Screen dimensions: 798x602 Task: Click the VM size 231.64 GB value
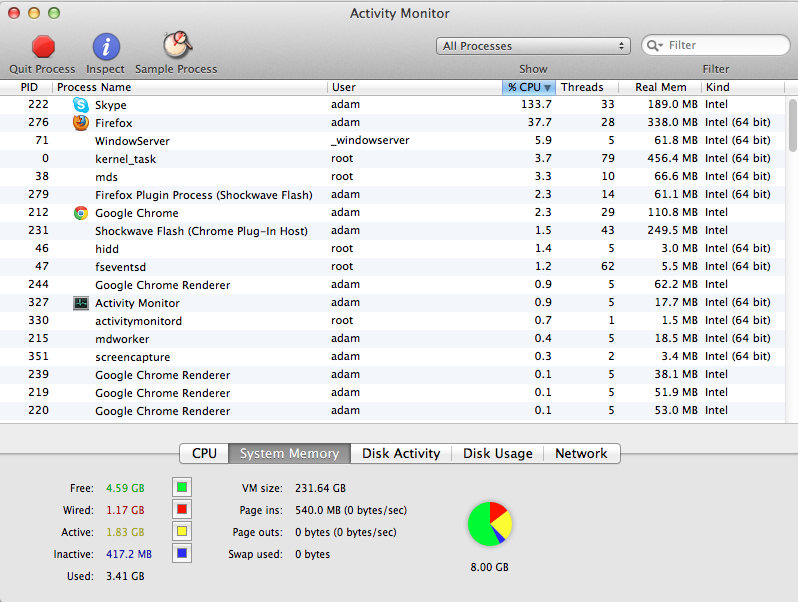tap(320, 488)
